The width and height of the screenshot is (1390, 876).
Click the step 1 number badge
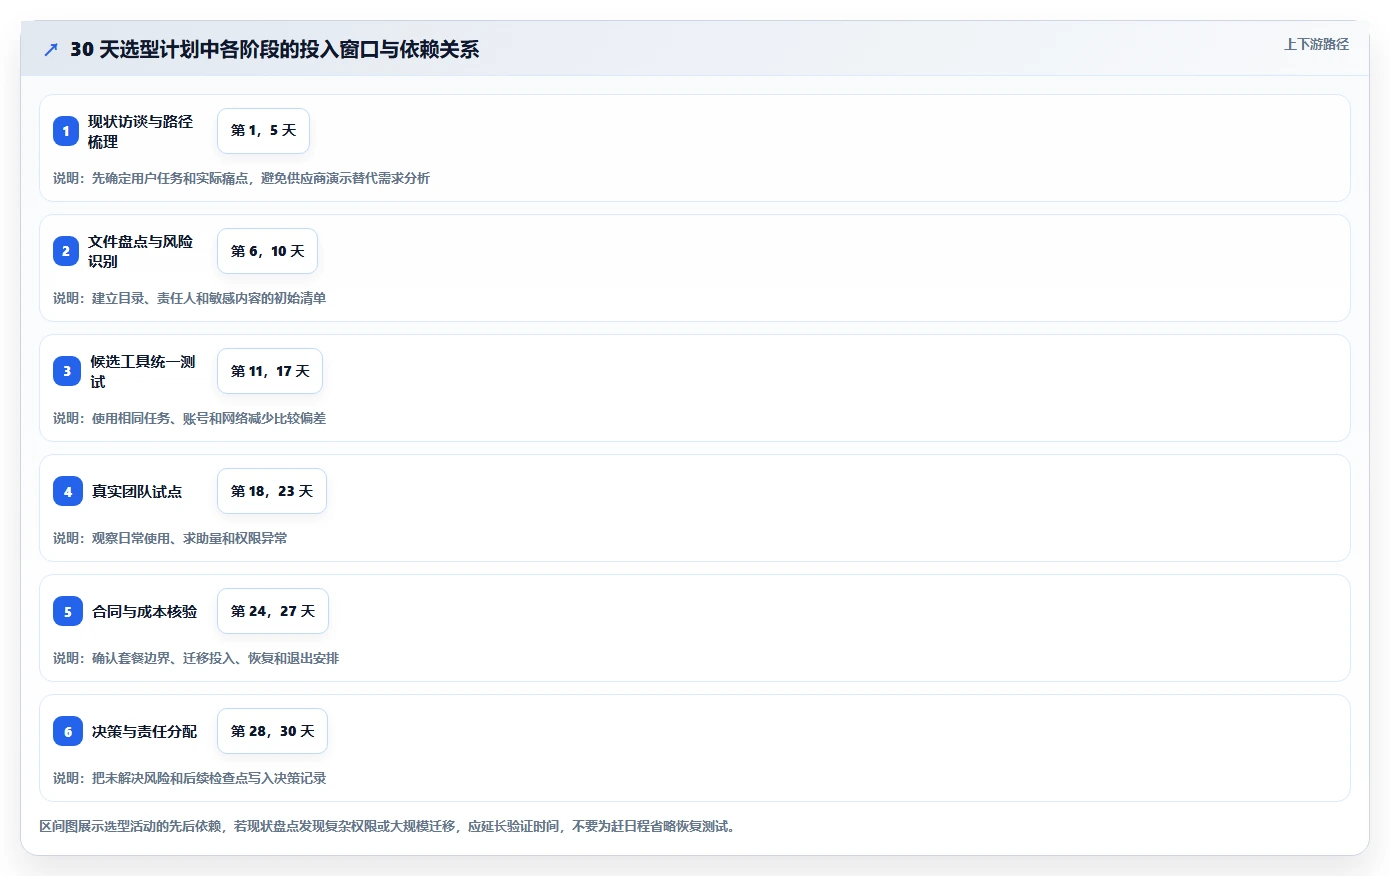coord(66,131)
